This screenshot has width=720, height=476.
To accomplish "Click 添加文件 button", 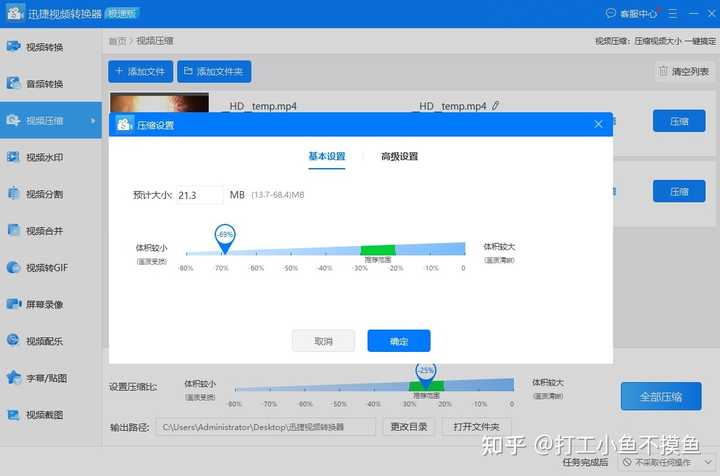I will tap(141, 72).
